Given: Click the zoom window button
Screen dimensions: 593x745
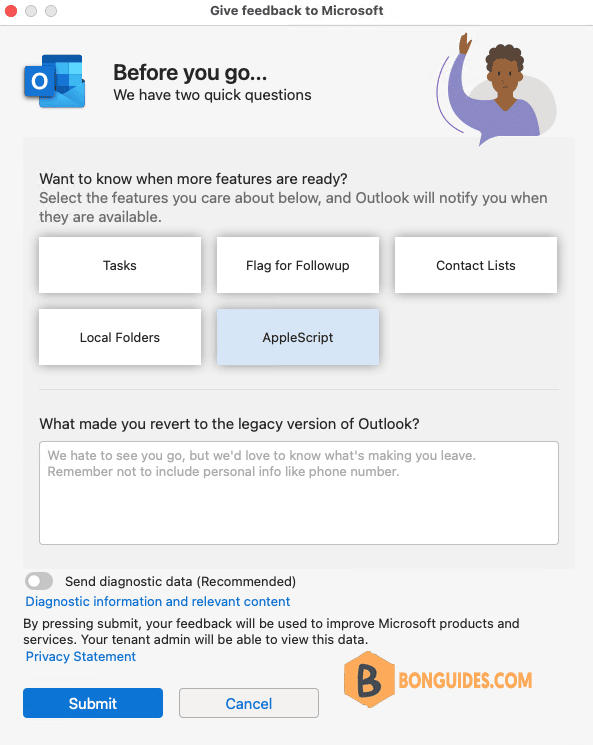Looking at the screenshot, I should tap(51, 10).
